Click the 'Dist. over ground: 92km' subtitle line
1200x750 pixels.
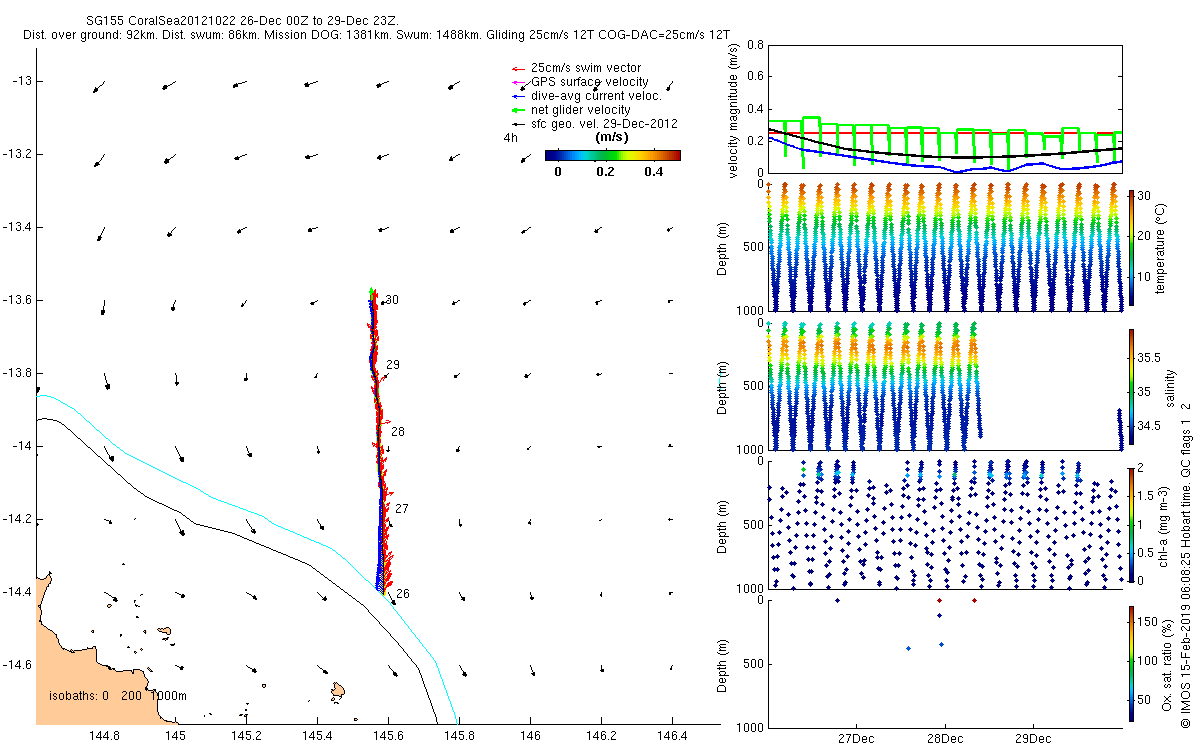(375, 36)
